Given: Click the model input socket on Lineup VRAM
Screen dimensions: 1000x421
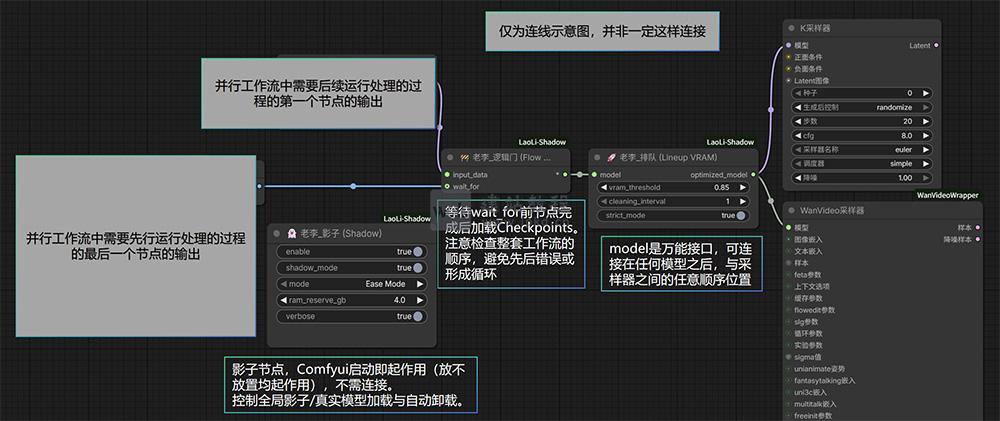Looking at the screenshot, I should 593,174.
